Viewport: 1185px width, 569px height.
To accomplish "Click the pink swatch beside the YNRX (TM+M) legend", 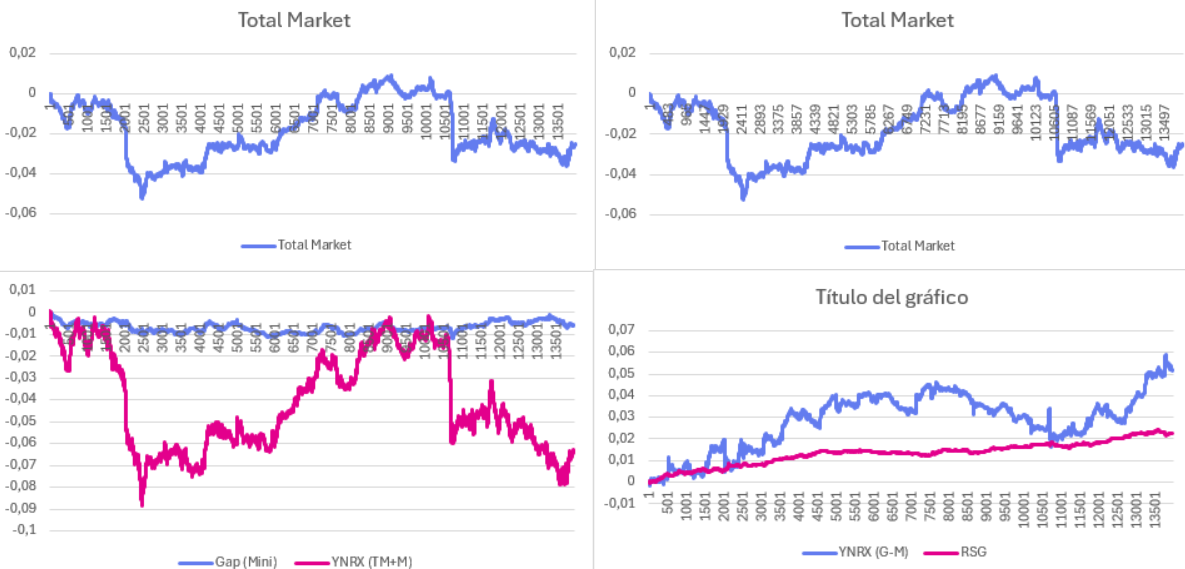I will [310, 561].
